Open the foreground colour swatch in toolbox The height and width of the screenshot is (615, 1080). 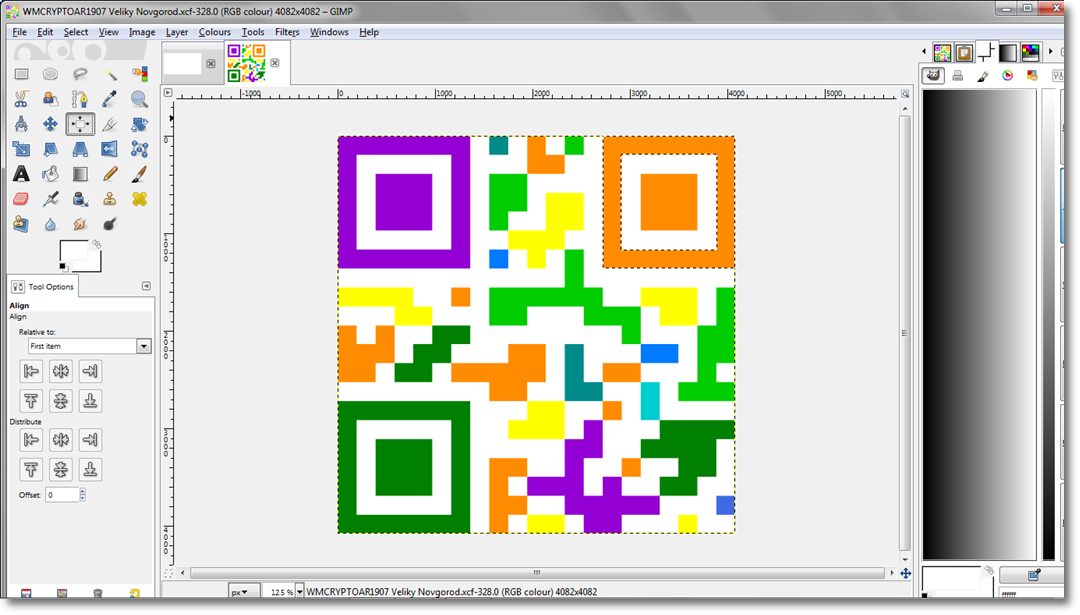coord(74,250)
